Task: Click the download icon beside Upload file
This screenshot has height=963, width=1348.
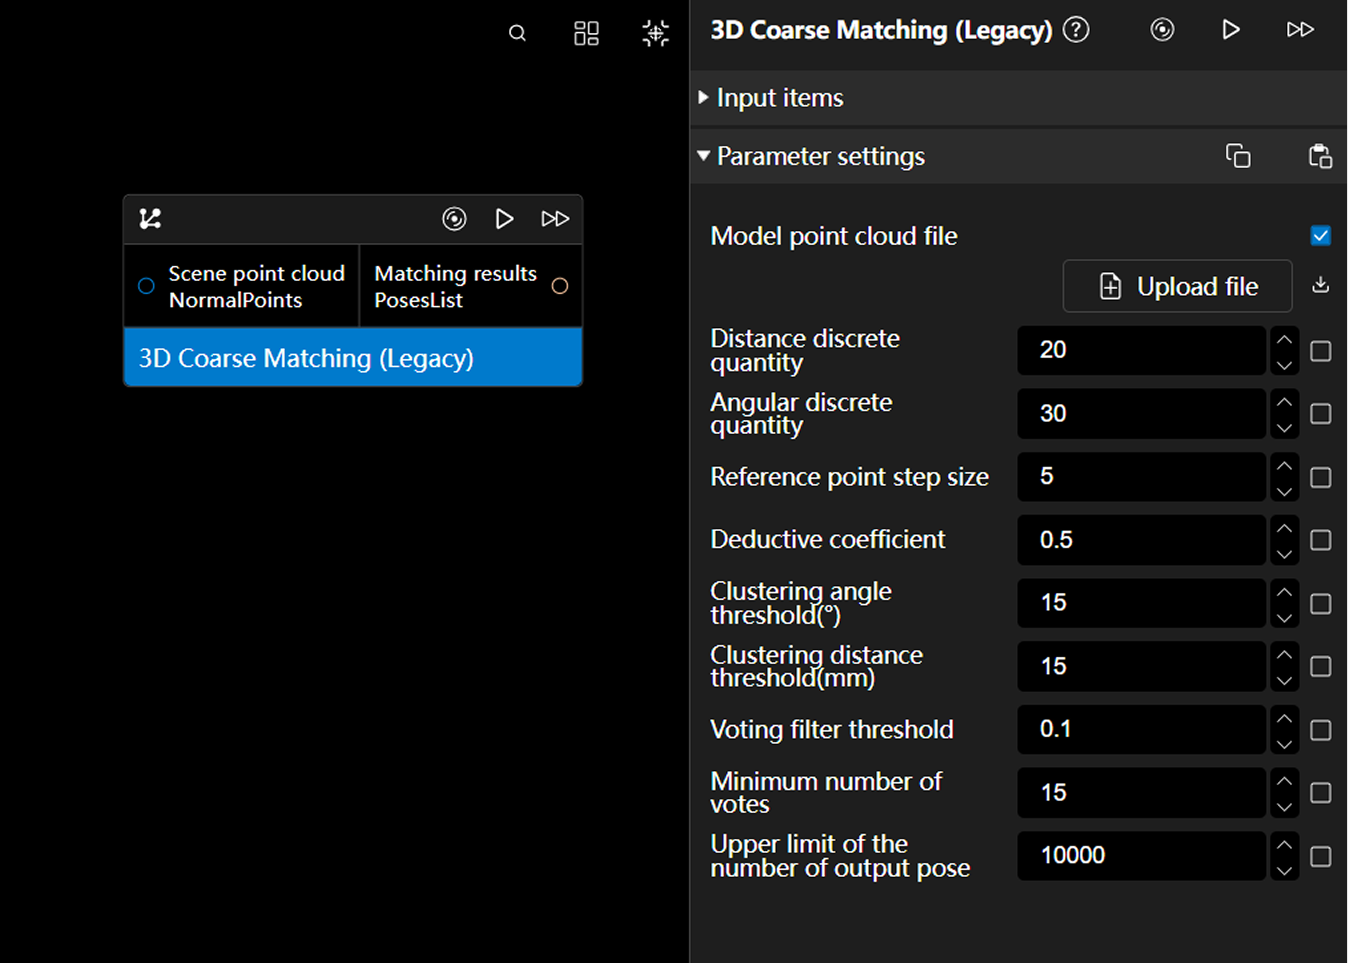Action: point(1320,285)
